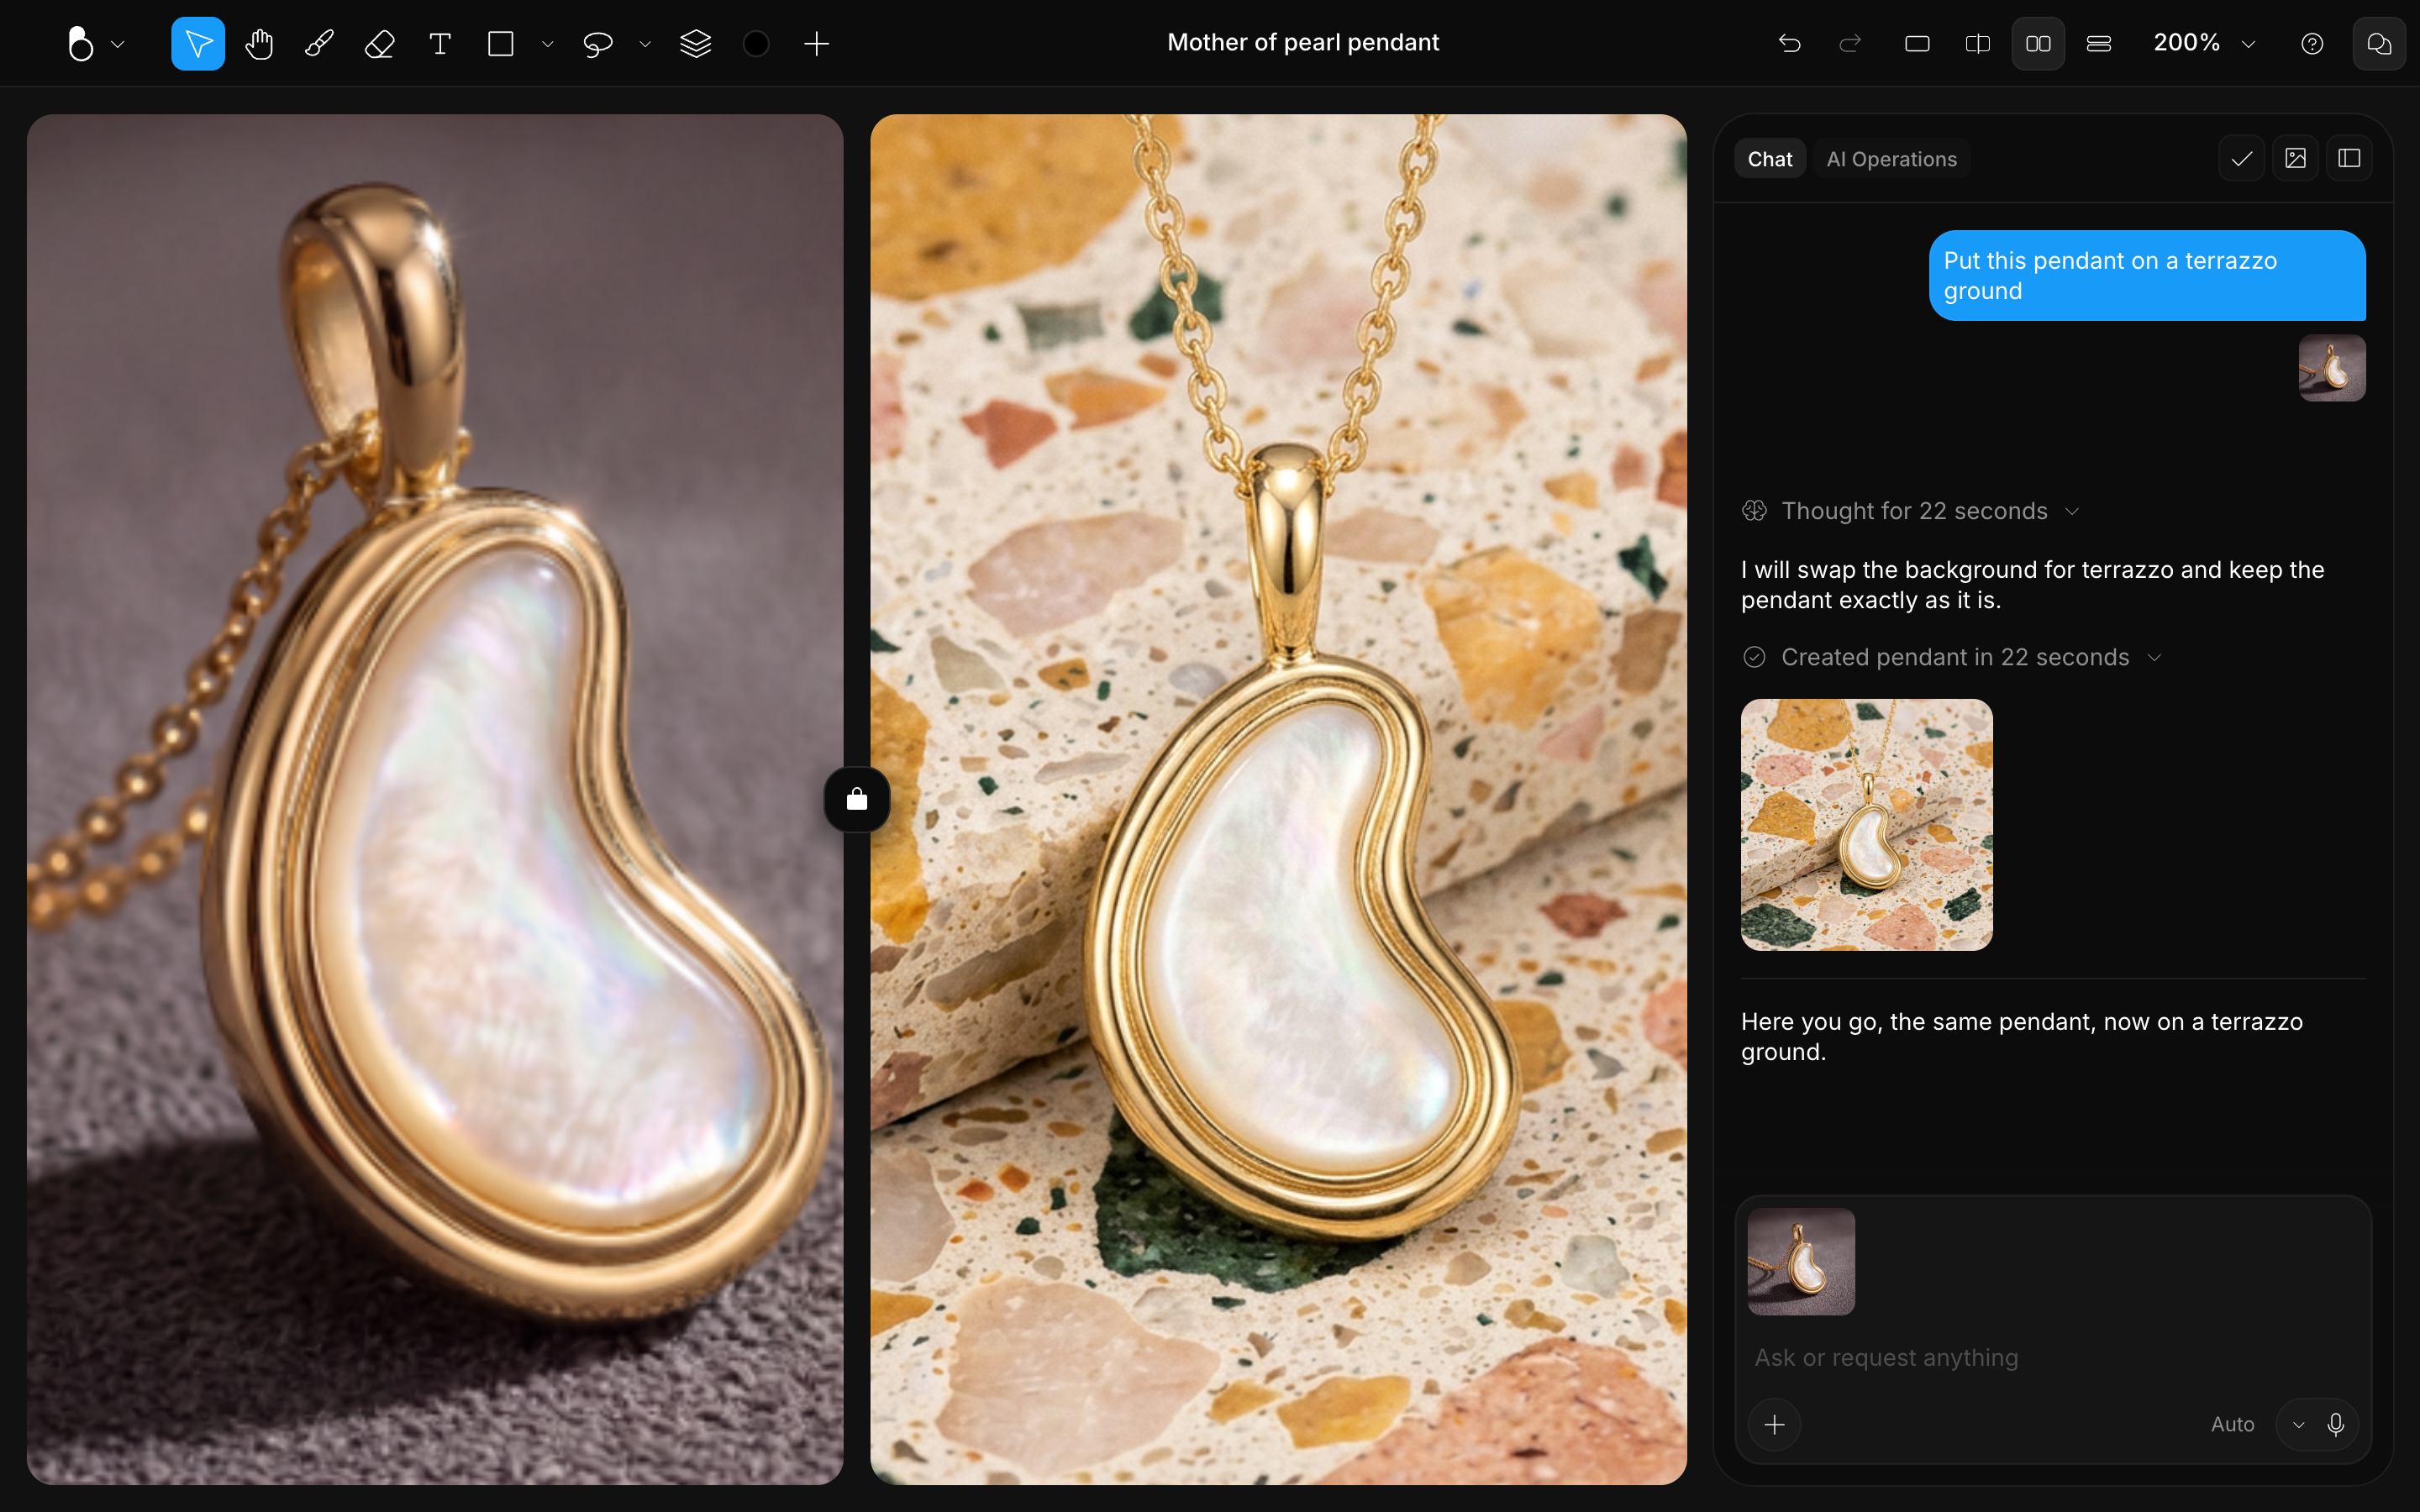This screenshot has width=2420, height=1512.
Task: Switch to stacked rows view
Action: (2099, 43)
